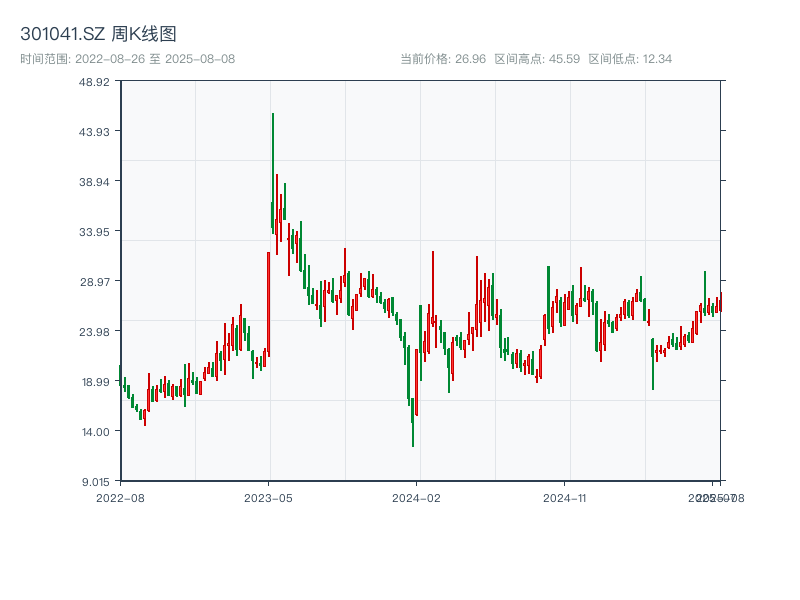This screenshot has width=800, height=600.
Task: Click the tall red candle just before 2023-05
Action: pos(268,300)
